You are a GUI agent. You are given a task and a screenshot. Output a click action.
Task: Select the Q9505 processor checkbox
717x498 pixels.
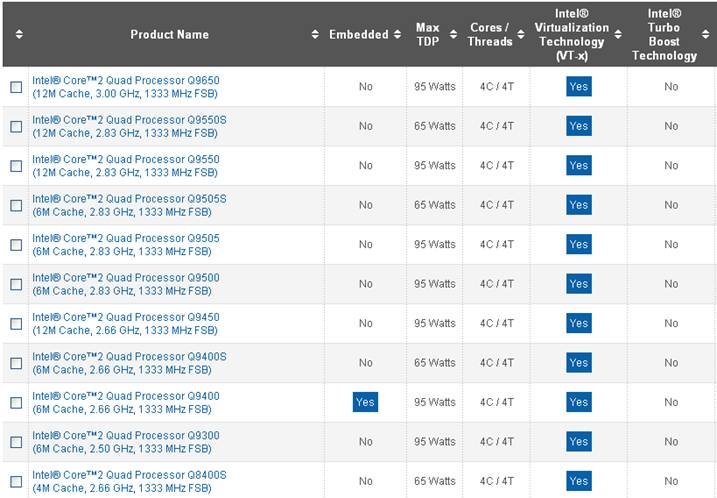pos(16,245)
